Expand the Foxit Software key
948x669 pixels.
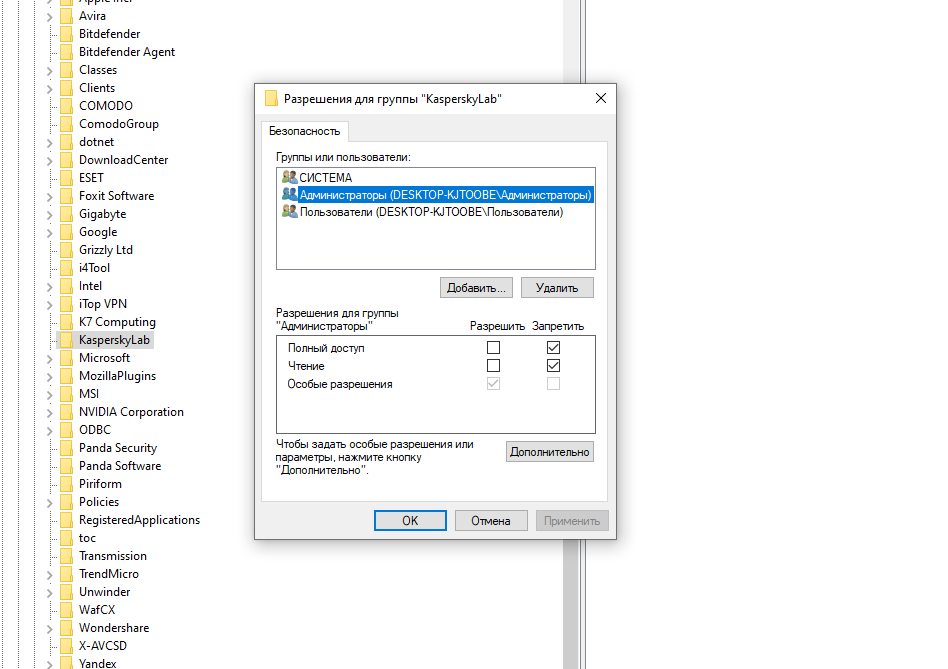(x=50, y=197)
